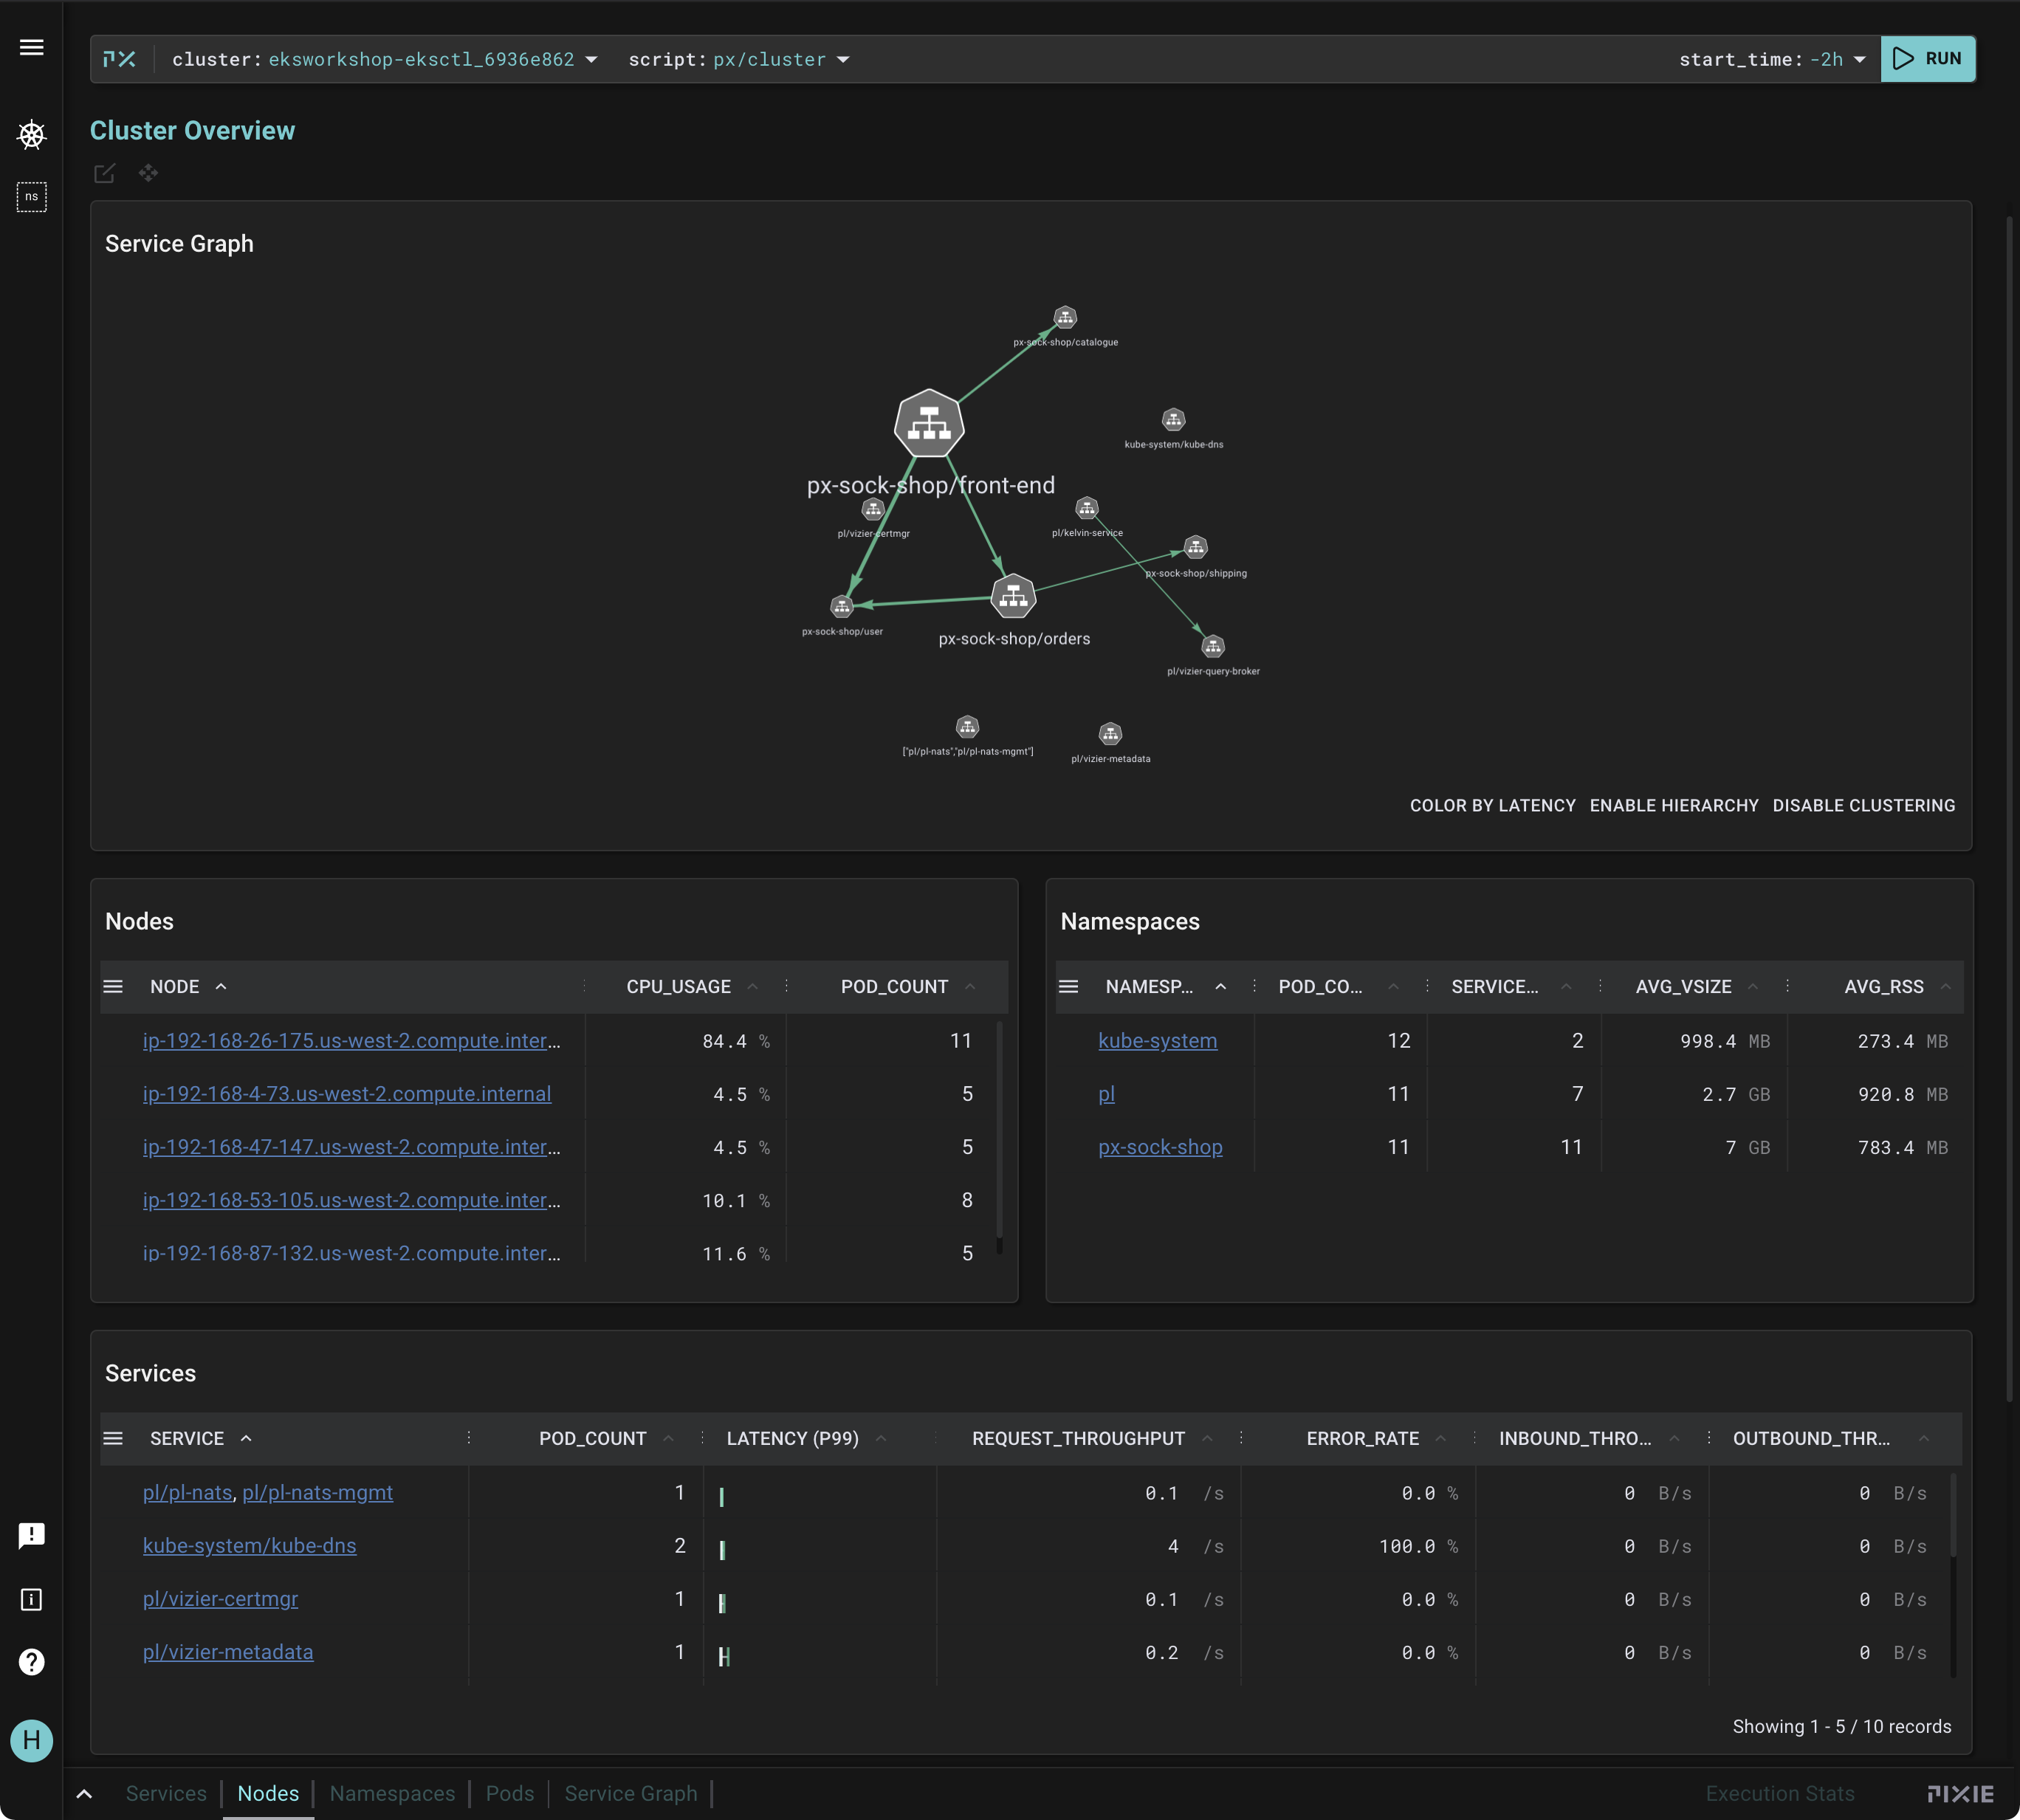
Task: Sort Nodes table by POD_COUNT column
Action: 907,987
